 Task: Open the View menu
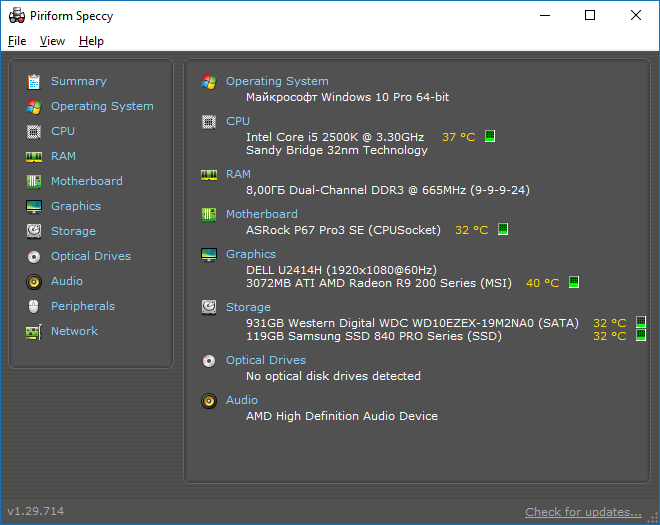tap(52, 41)
